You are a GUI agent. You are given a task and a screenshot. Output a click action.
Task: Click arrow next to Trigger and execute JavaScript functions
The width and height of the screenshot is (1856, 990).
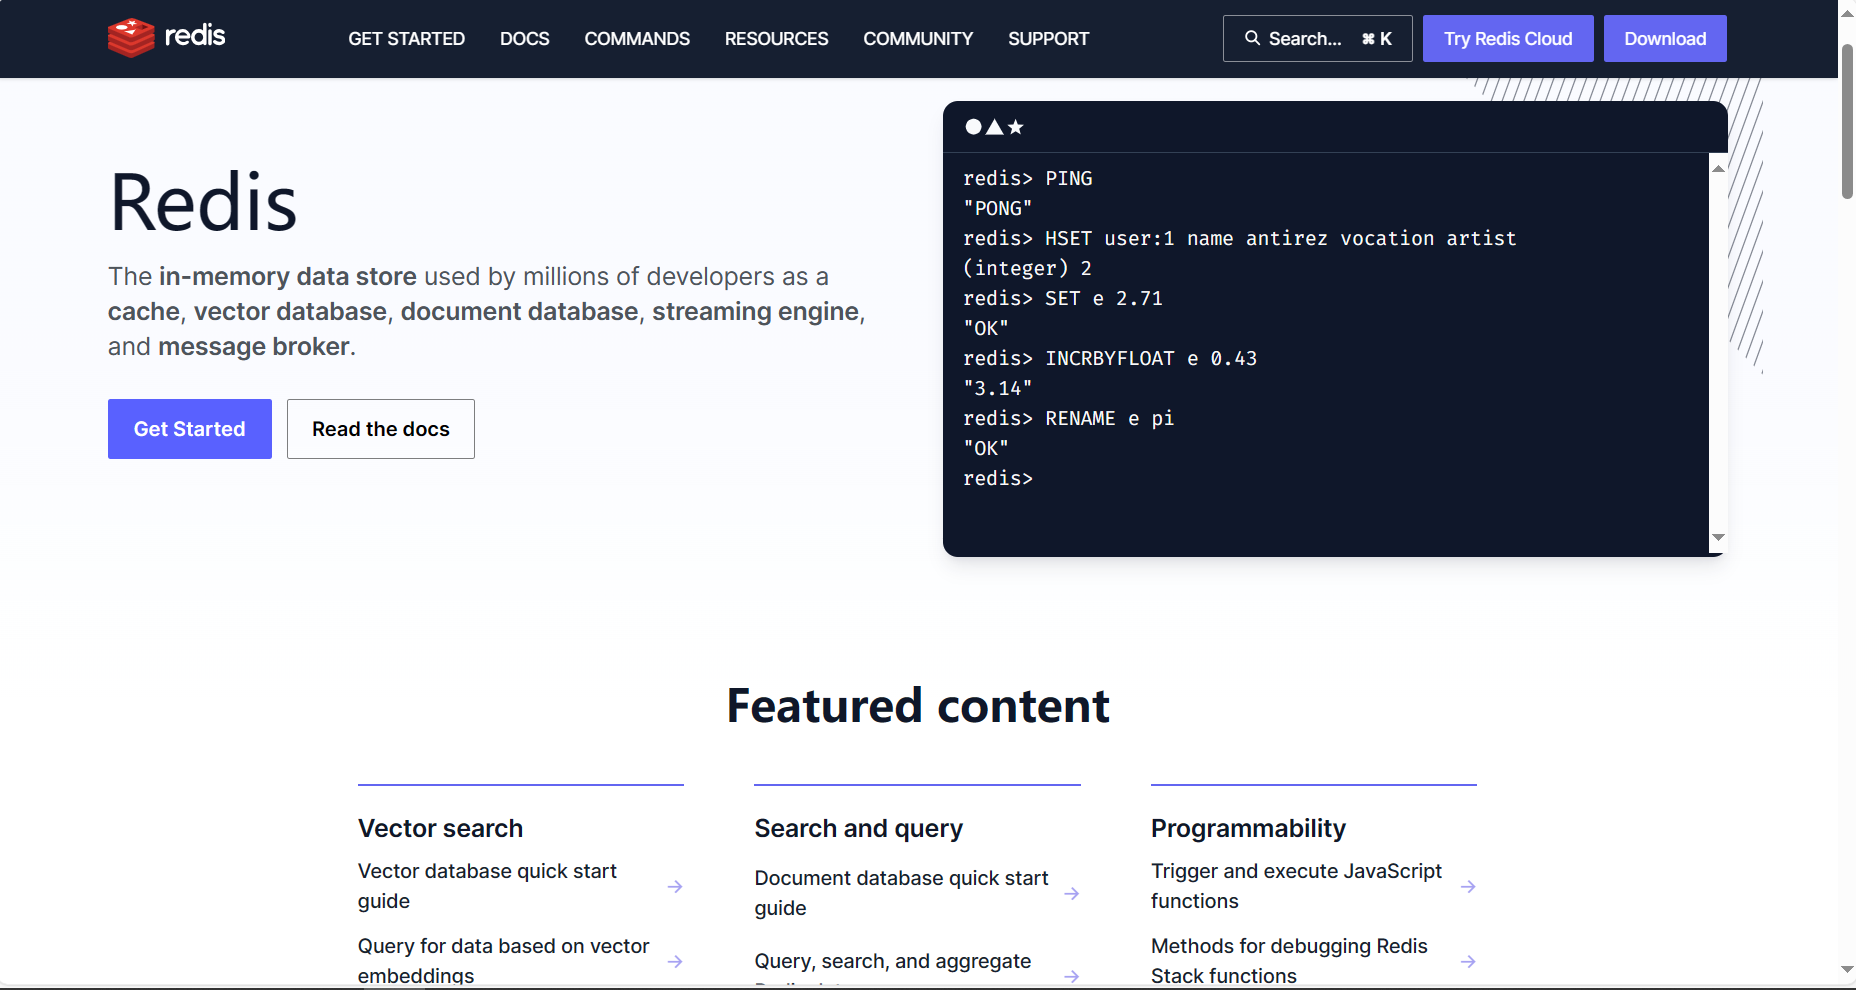tap(1468, 887)
